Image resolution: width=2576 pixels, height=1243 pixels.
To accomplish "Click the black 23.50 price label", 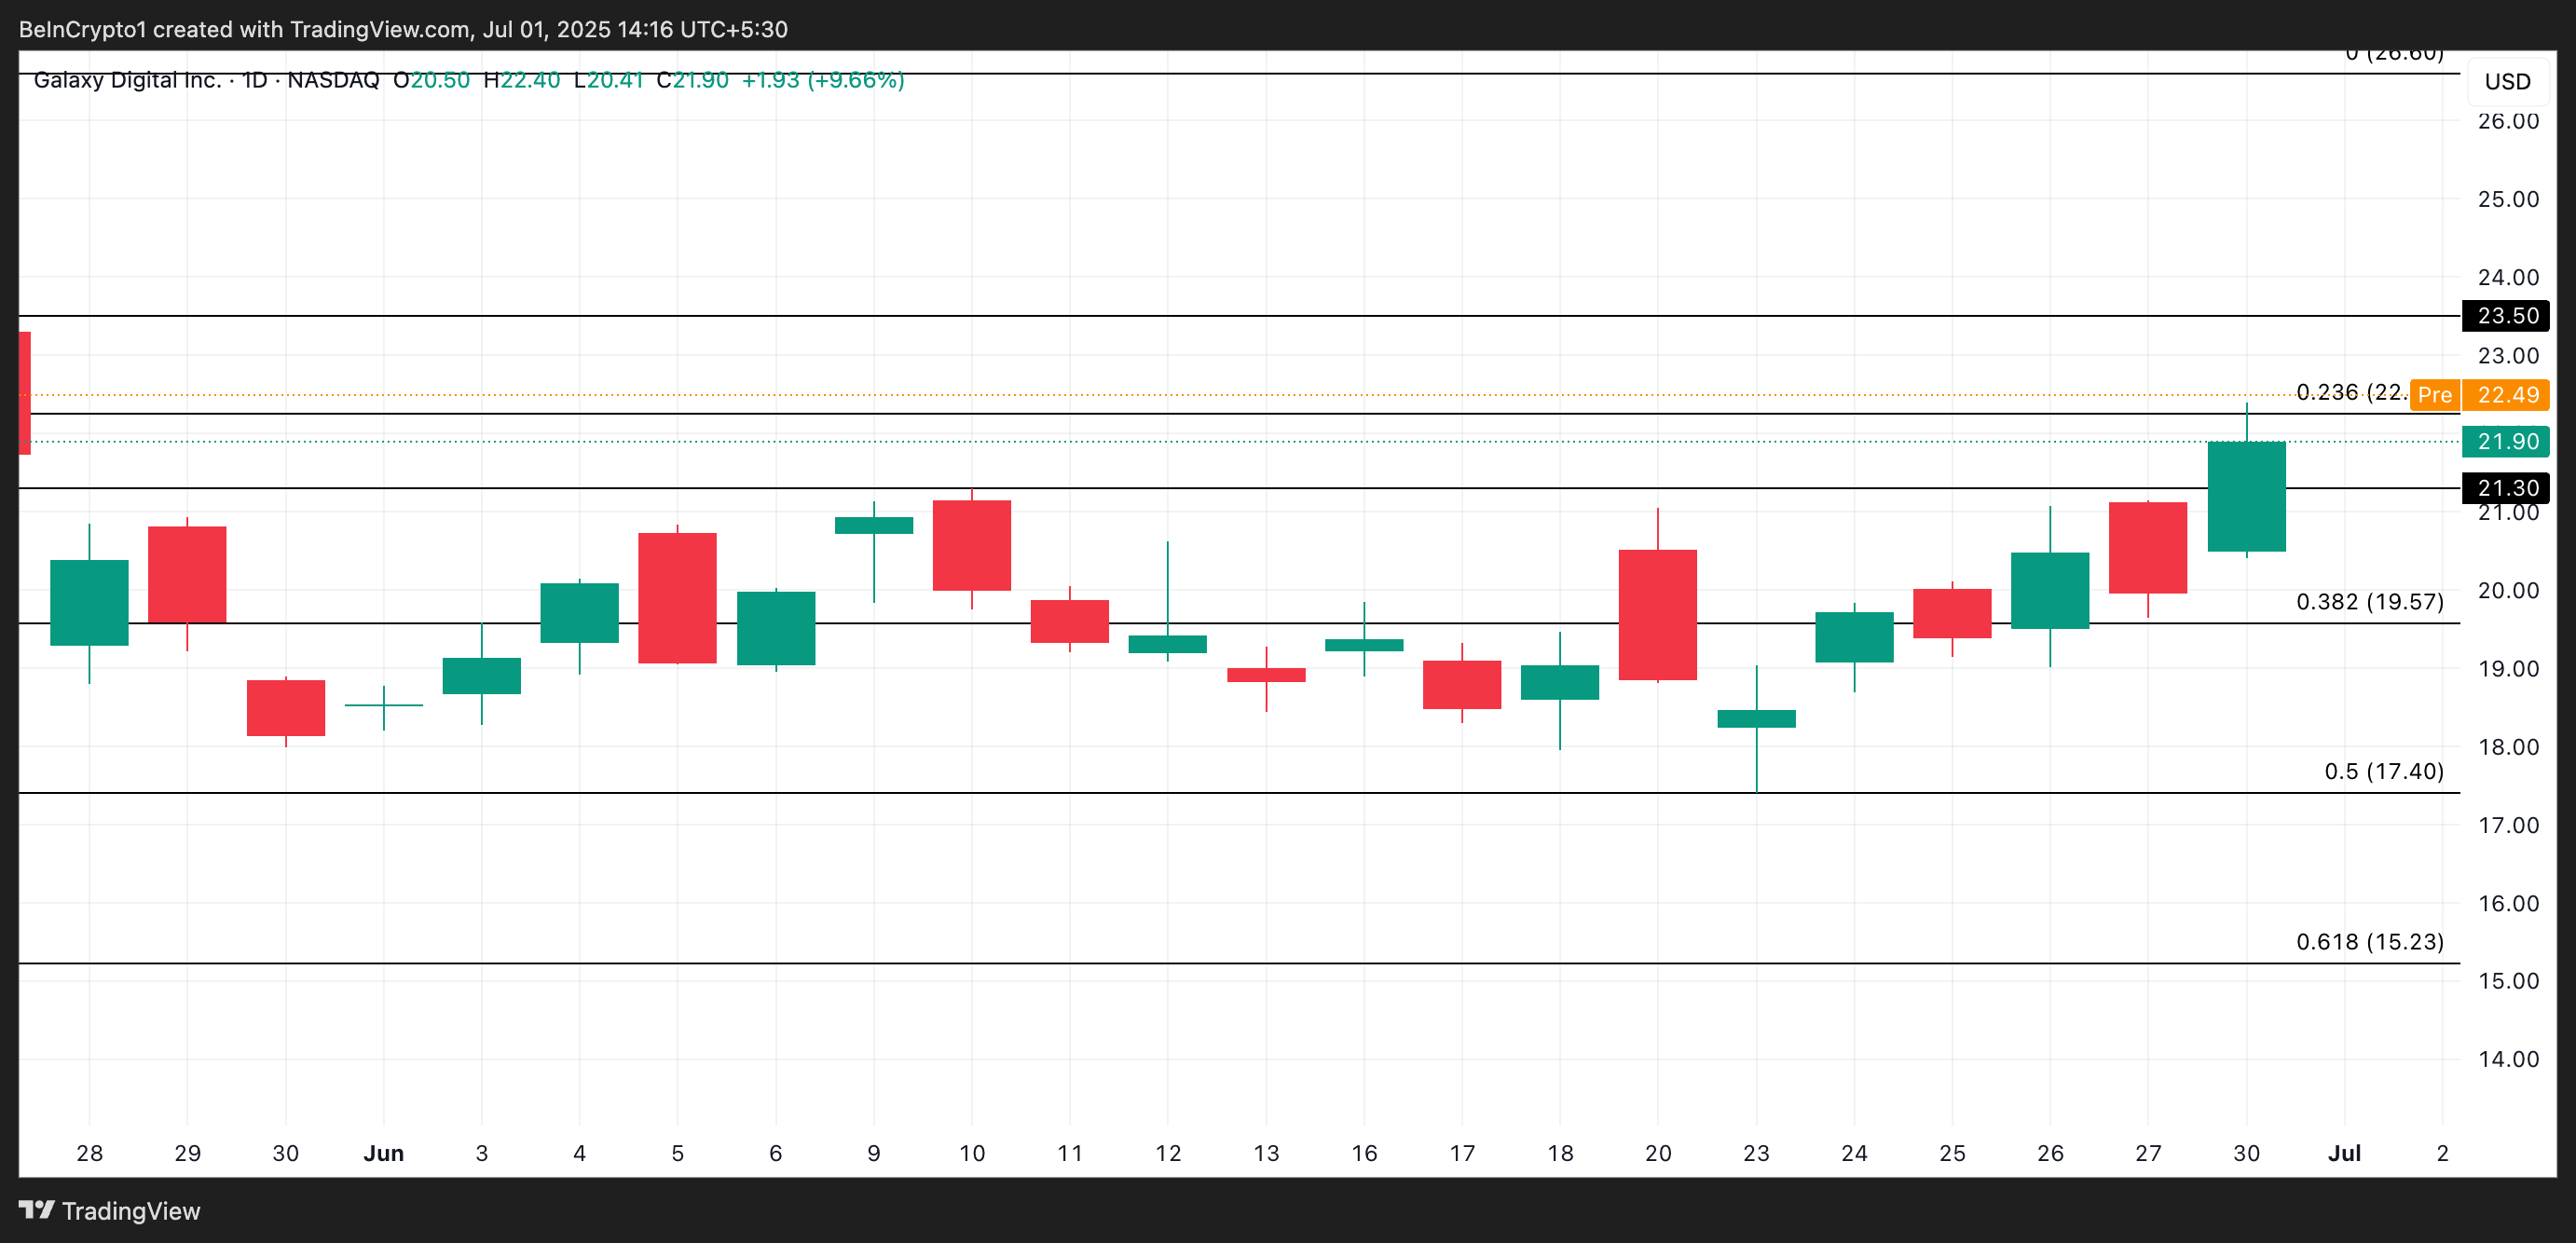I will 2507,316.
